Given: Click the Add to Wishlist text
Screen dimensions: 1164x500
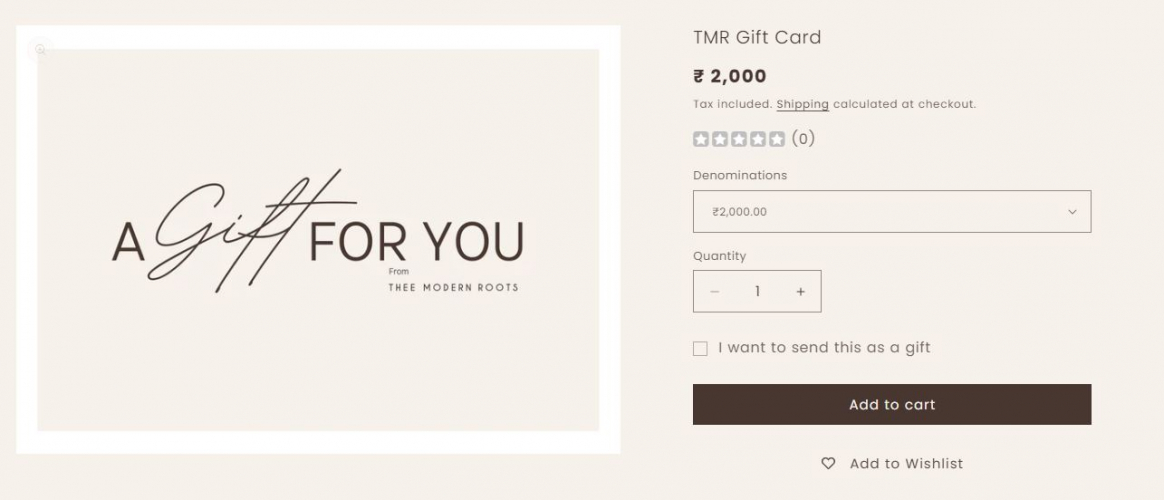Looking at the screenshot, I should coord(906,463).
